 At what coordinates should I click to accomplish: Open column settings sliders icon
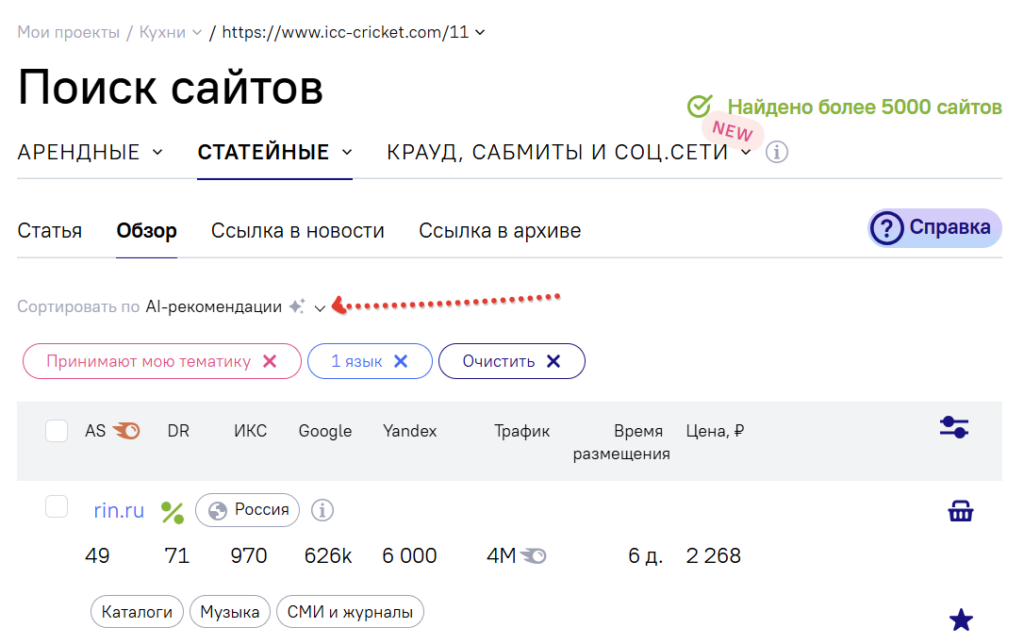pyautogui.click(x=953, y=428)
